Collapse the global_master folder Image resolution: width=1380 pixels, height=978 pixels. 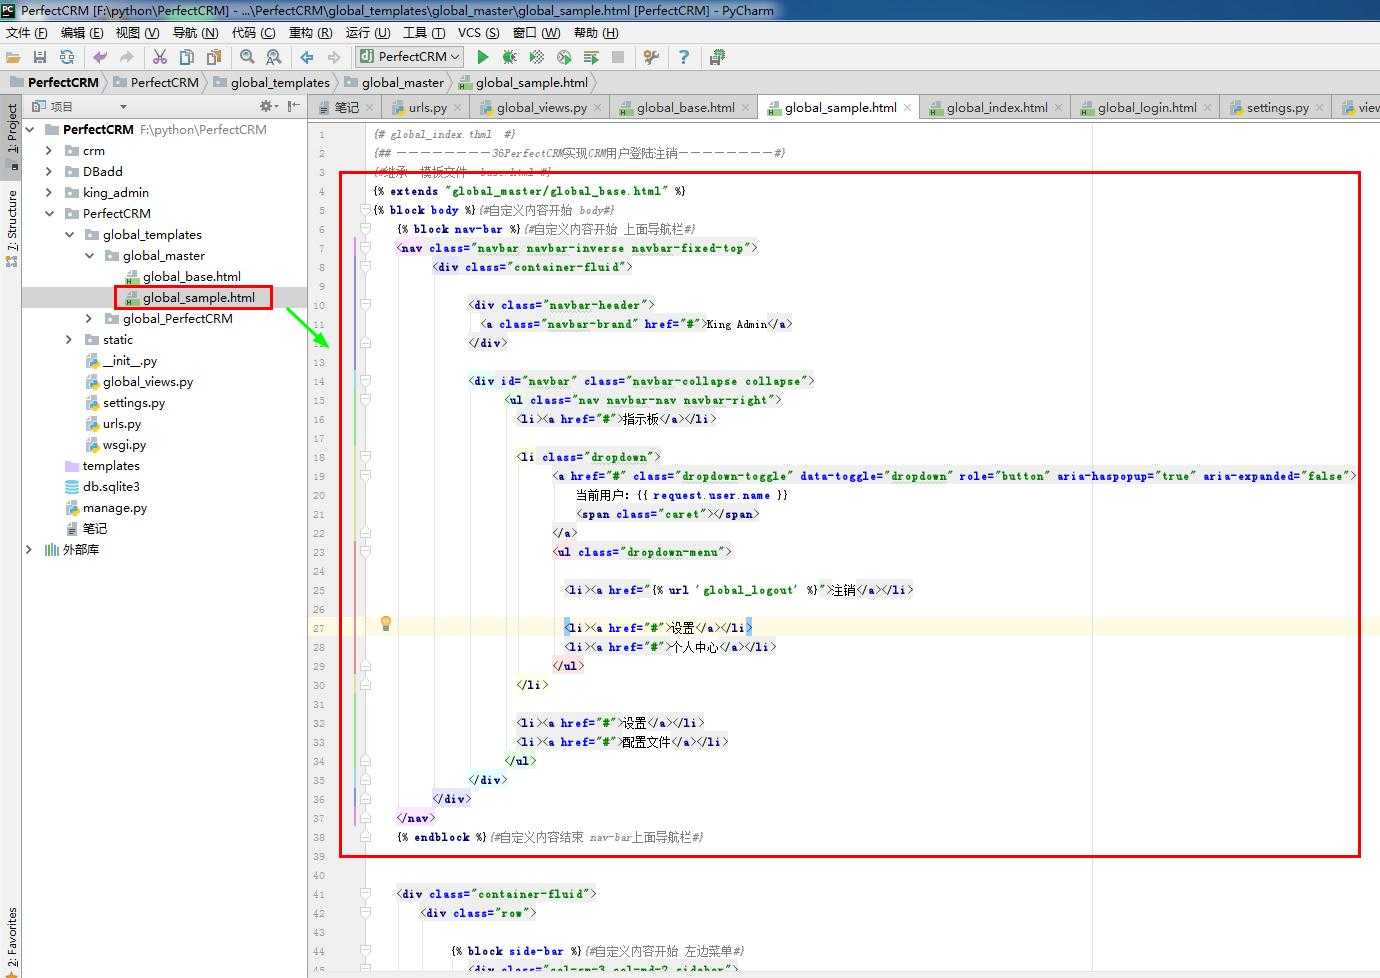coord(90,255)
